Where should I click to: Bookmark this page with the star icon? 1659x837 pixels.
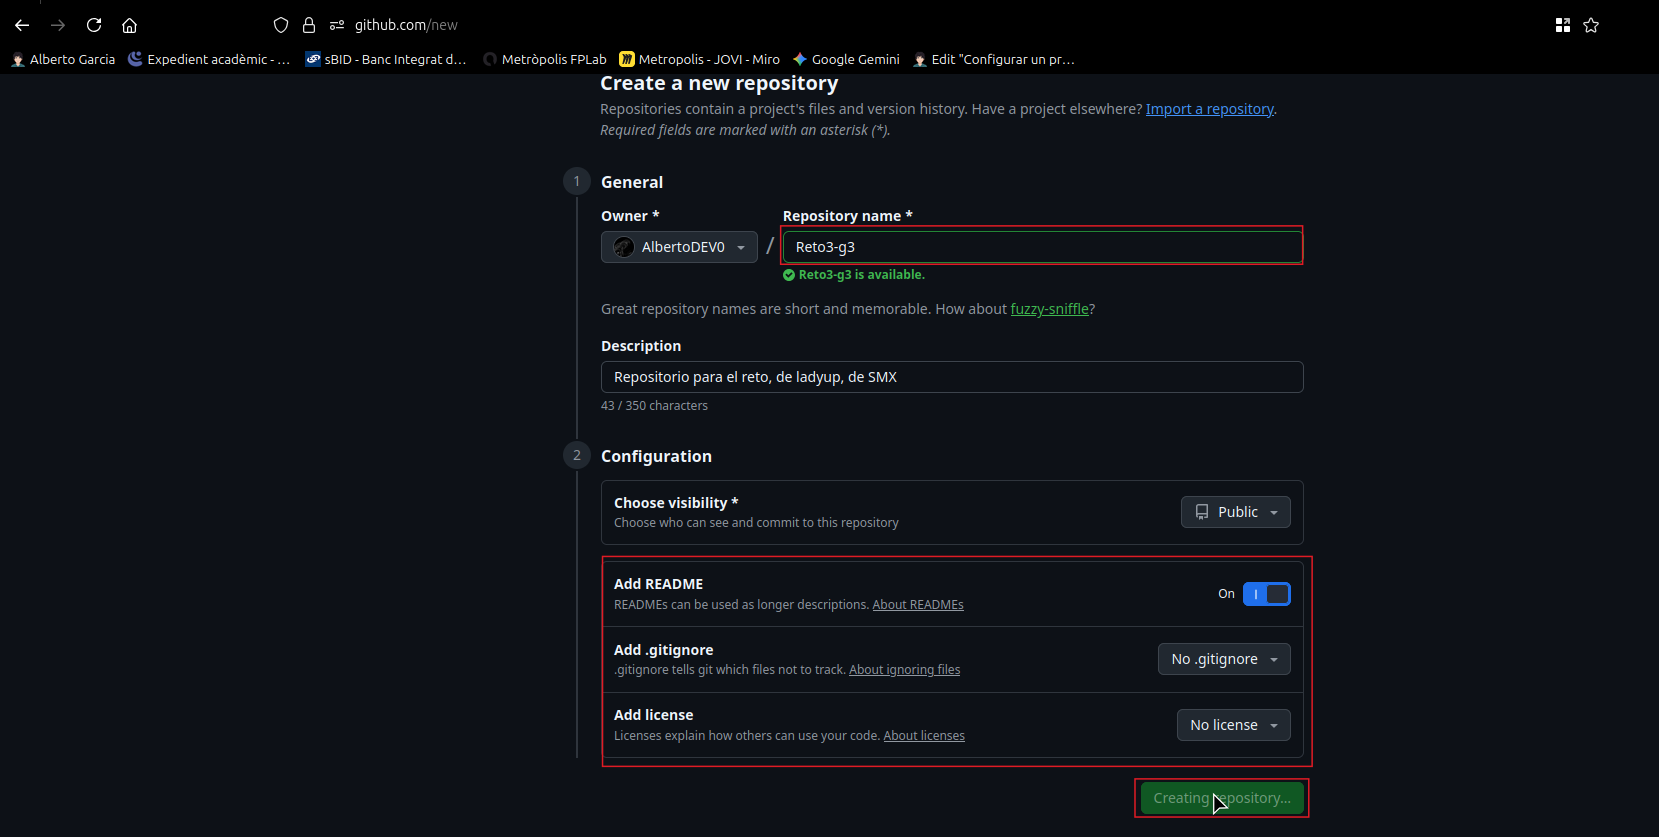point(1591,25)
